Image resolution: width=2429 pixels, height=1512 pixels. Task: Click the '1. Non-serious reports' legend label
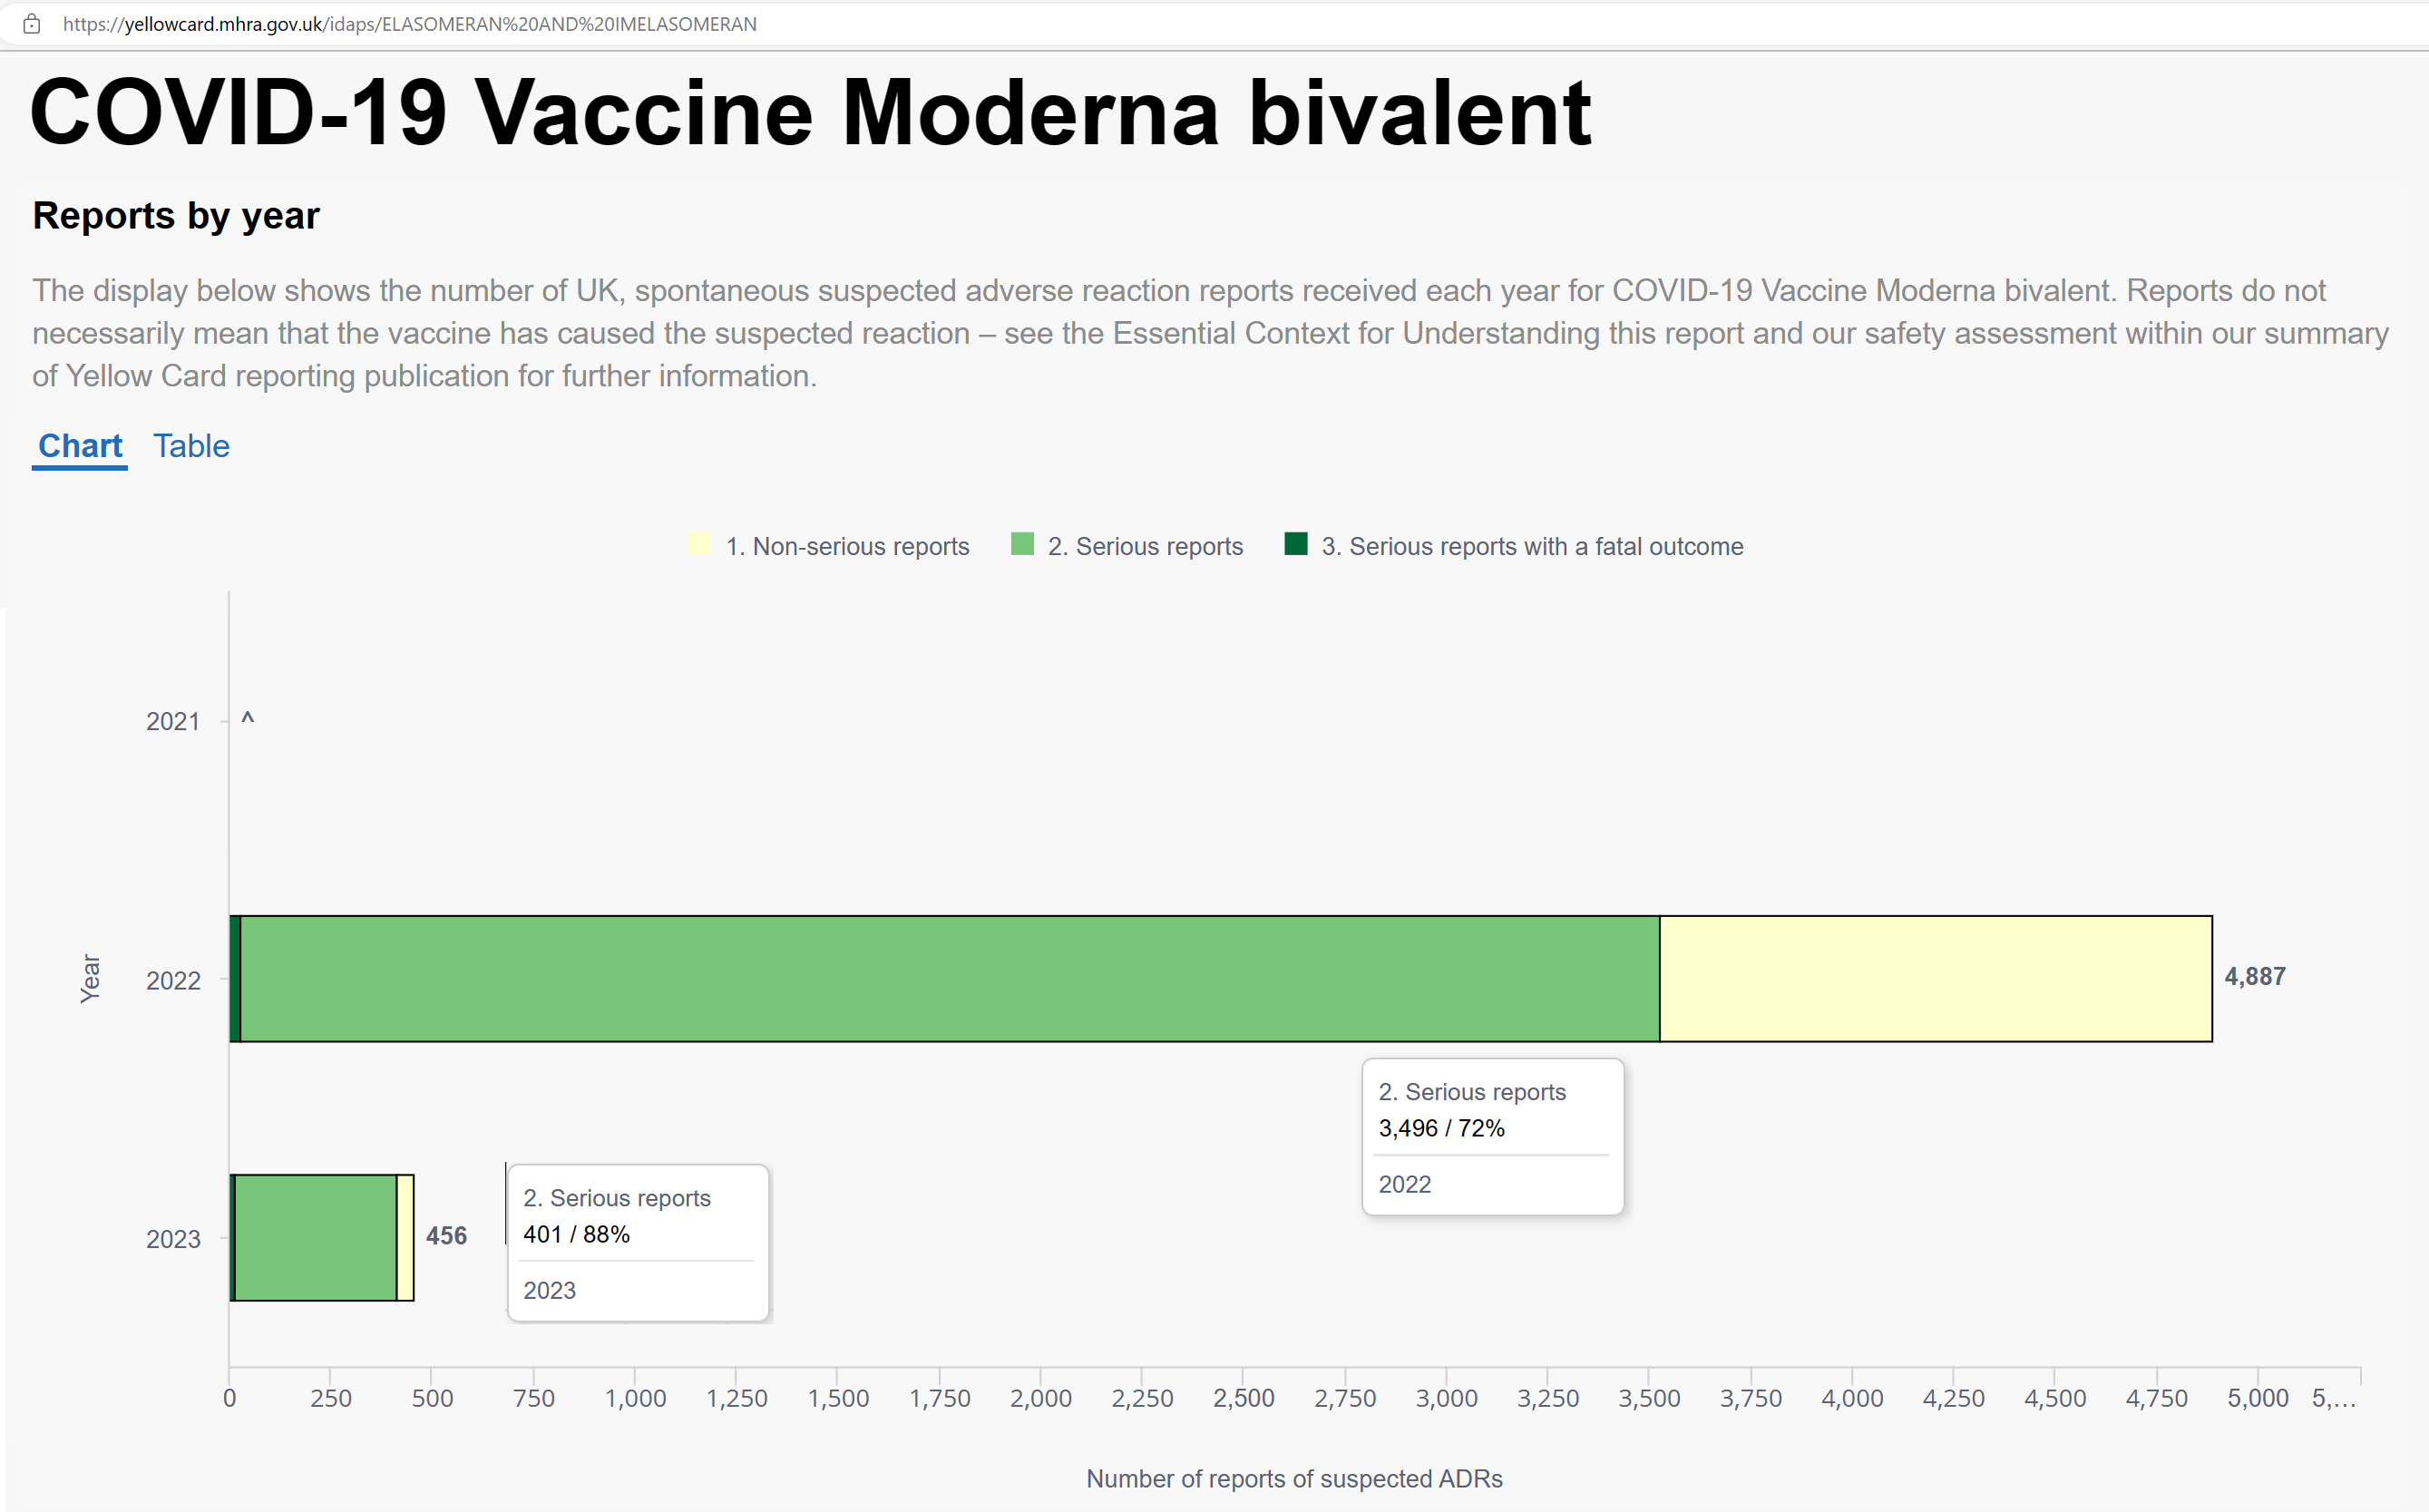[848, 546]
